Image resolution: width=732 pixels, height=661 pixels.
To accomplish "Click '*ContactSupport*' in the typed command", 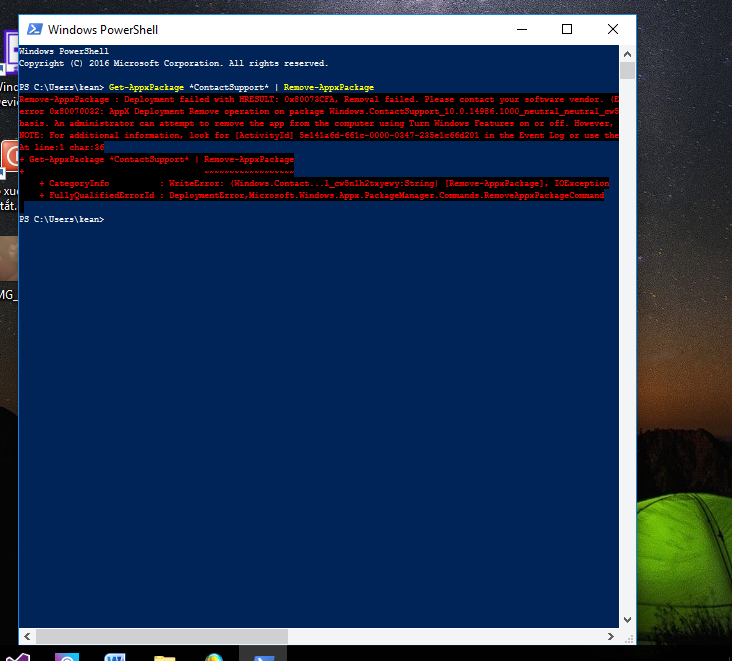I will pos(229,87).
